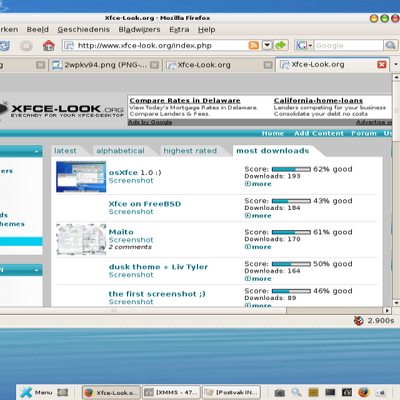Click the Maito 61% score bar

pos(291,232)
